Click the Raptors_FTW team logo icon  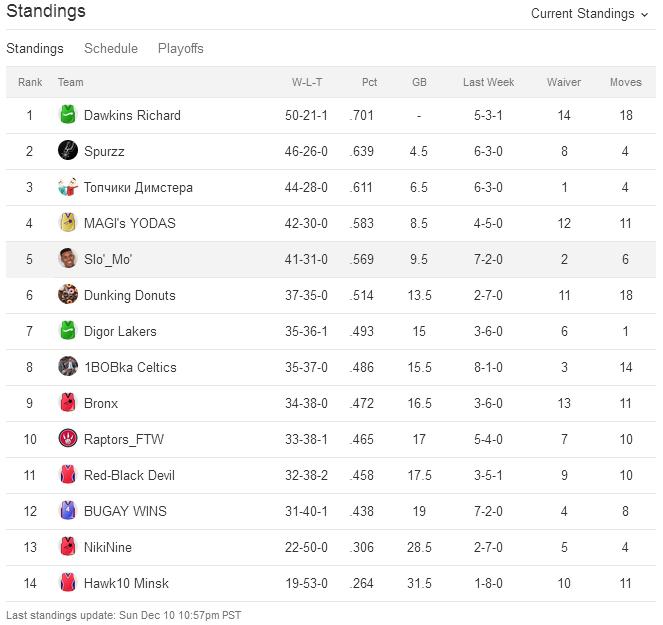pyautogui.click(x=68, y=439)
